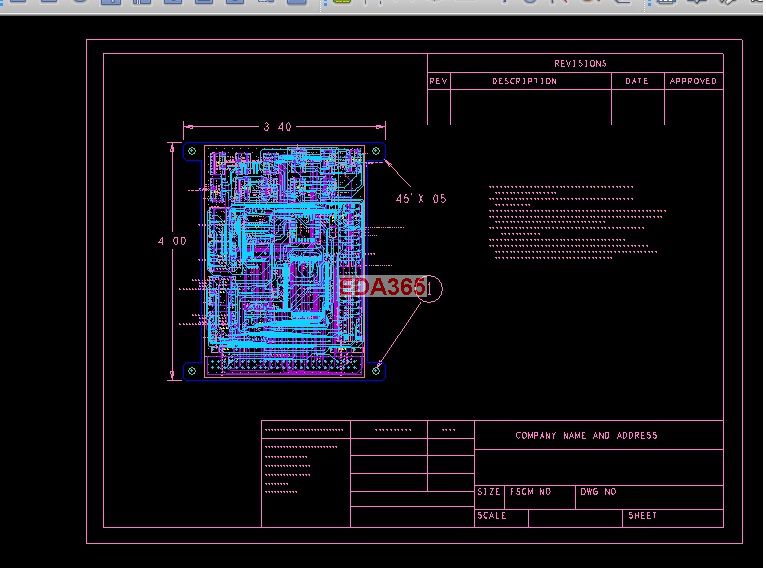766x573 pixels.
Task: Click the SHEET field label
Action: (642, 515)
